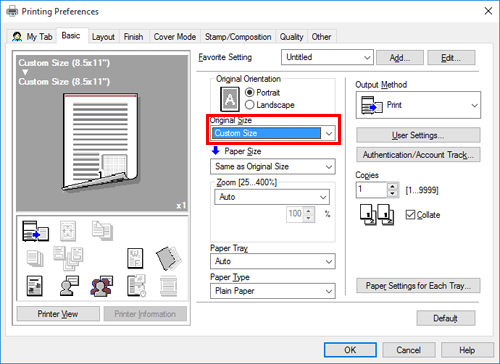Decrease copies with the down spinner arrow
The height and width of the screenshot is (364, 500).
coord(393,193)
